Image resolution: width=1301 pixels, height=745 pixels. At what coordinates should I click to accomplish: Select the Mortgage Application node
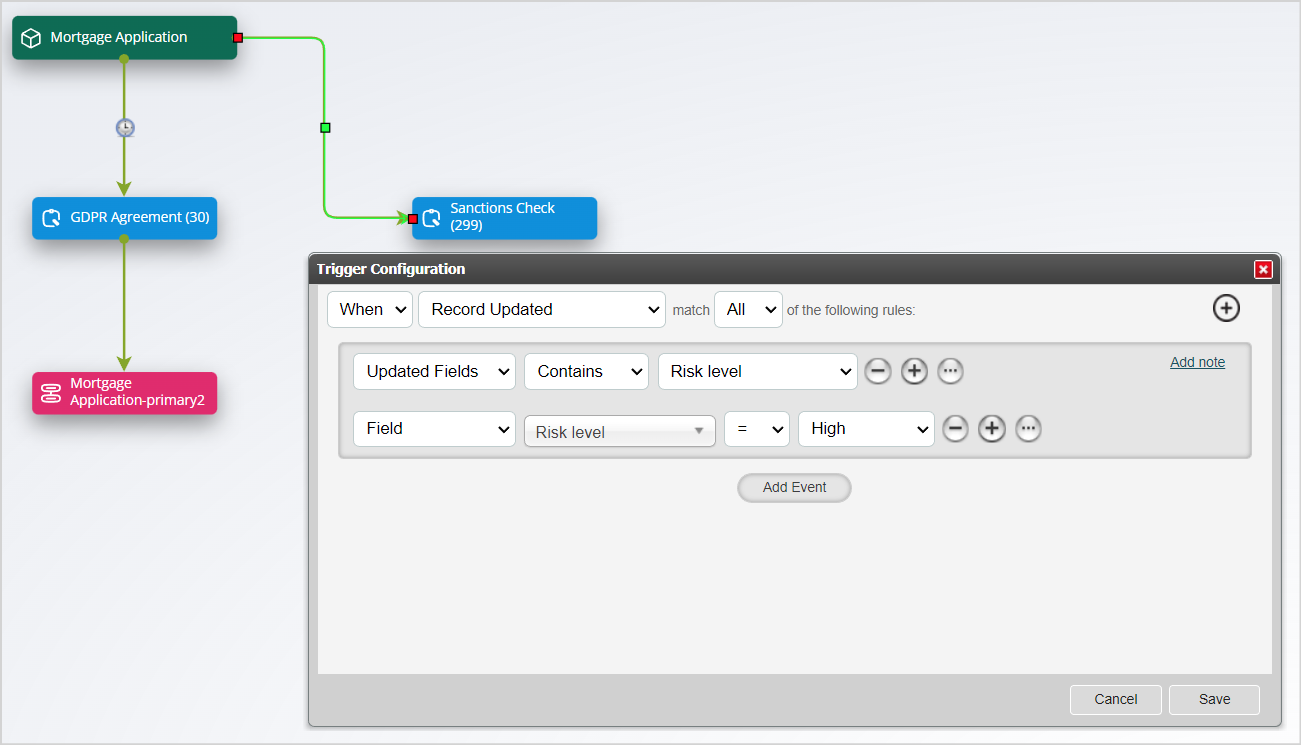tap(125, 38)
